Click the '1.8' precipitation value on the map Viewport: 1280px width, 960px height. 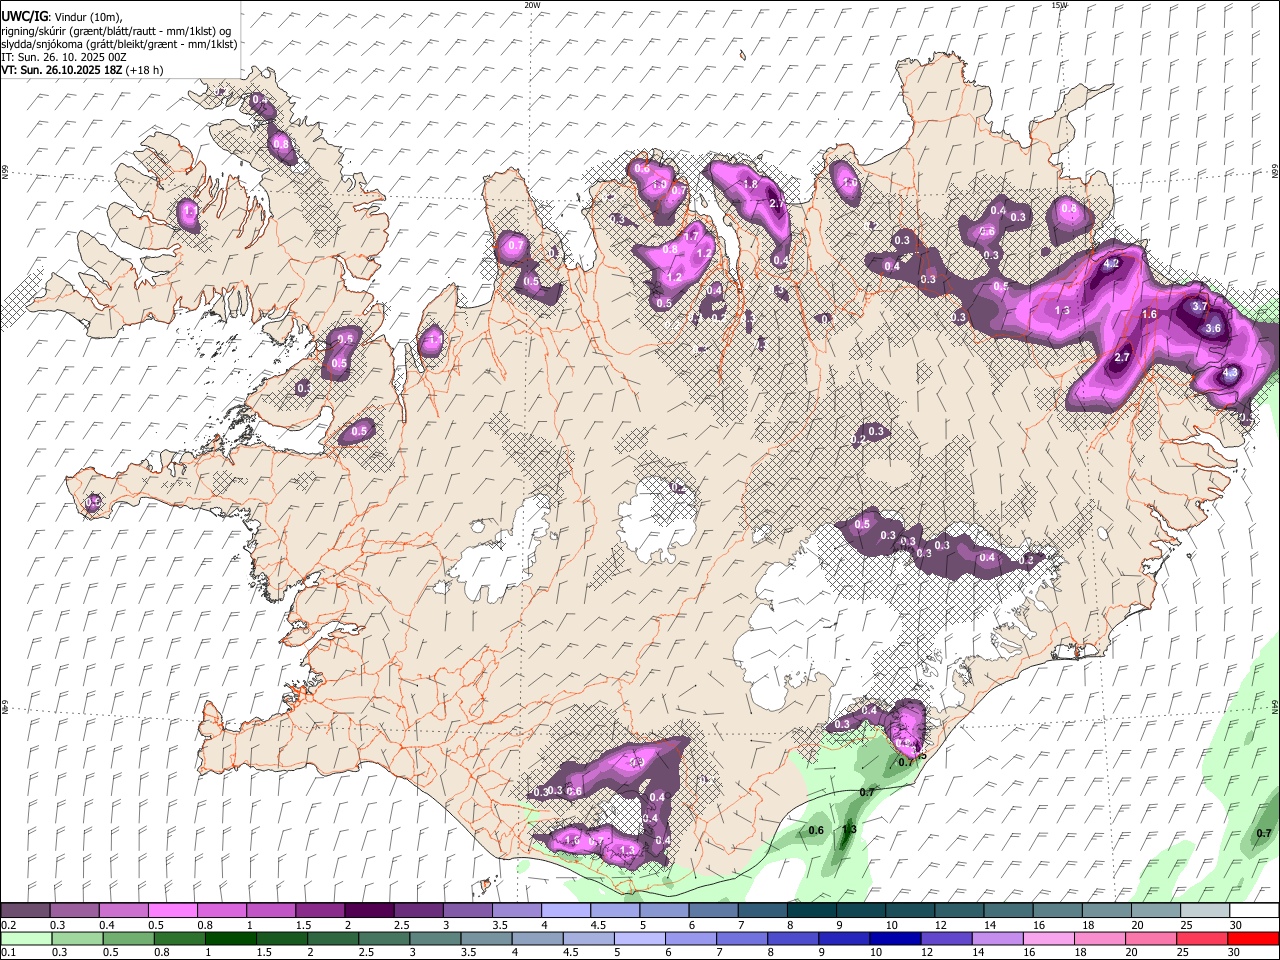point(750,184)
